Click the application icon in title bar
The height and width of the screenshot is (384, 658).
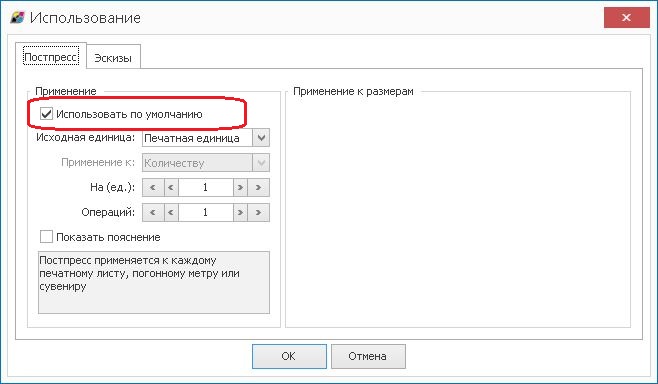click(x=17, y=18)
